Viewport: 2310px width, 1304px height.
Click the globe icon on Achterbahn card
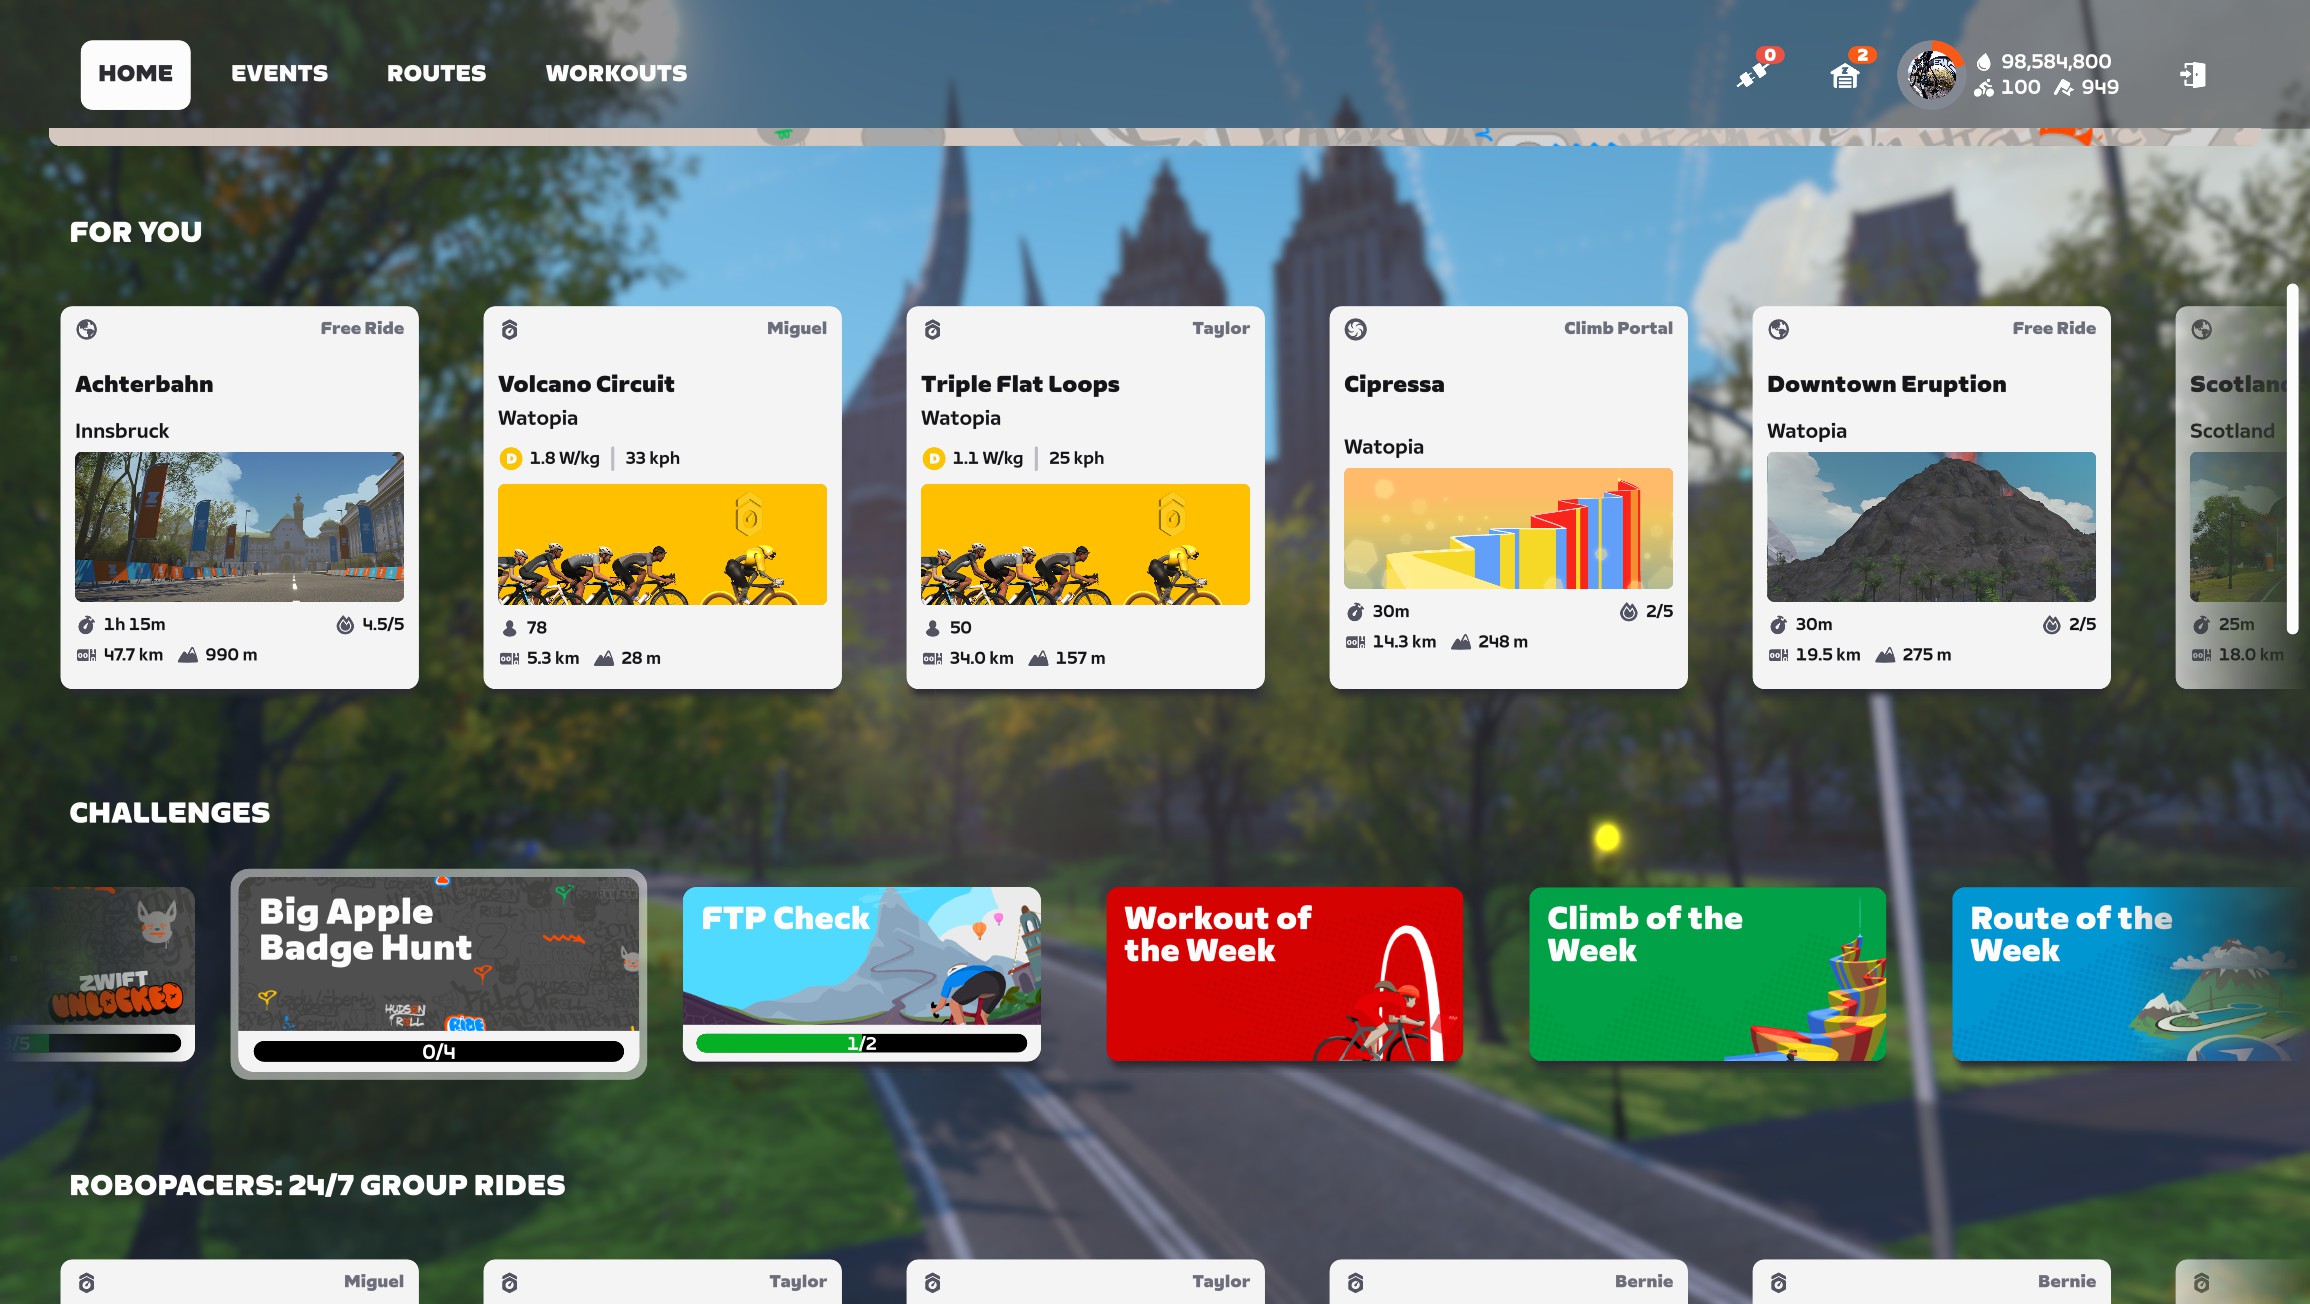click(87, 329)
